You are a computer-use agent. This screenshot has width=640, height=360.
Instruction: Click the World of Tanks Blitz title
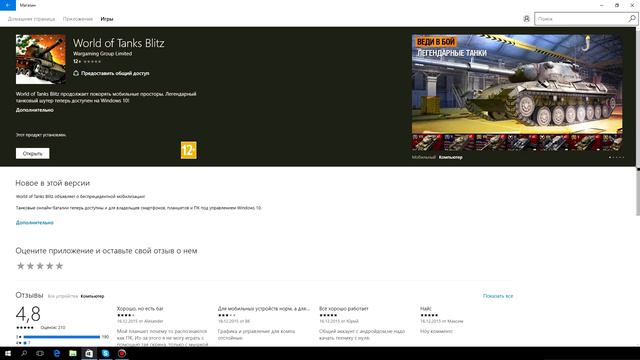click(x=119, y=43)
